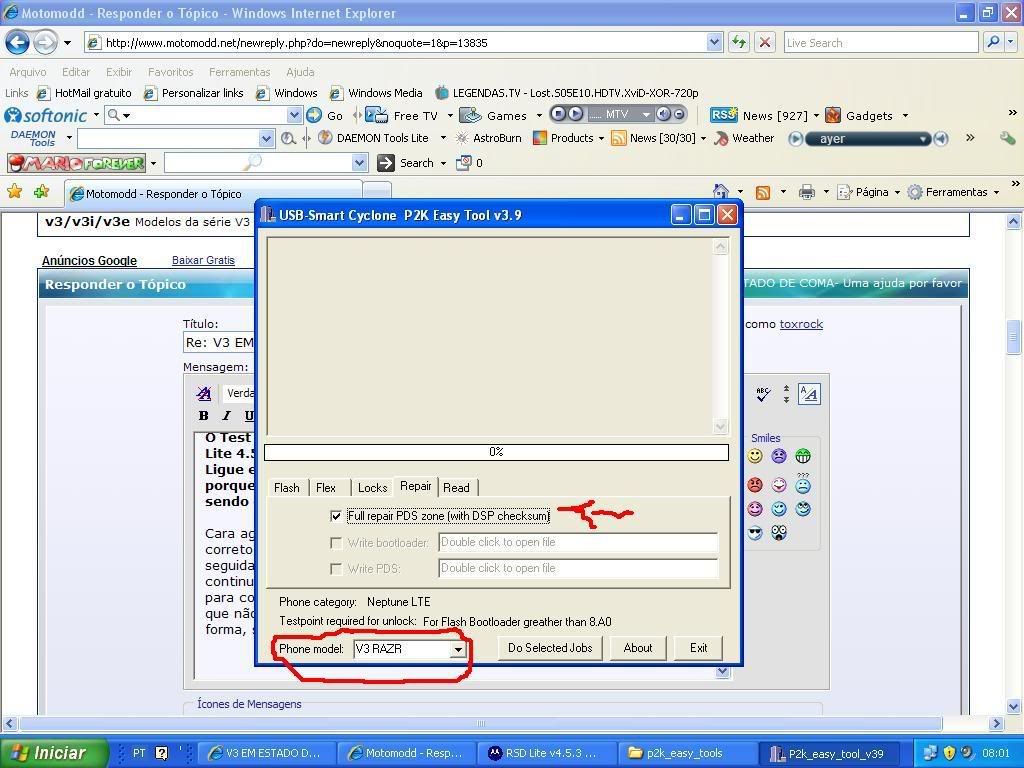Insert the angry red smiley
The image size is (1024, 768).
click(x=755, y=485)
